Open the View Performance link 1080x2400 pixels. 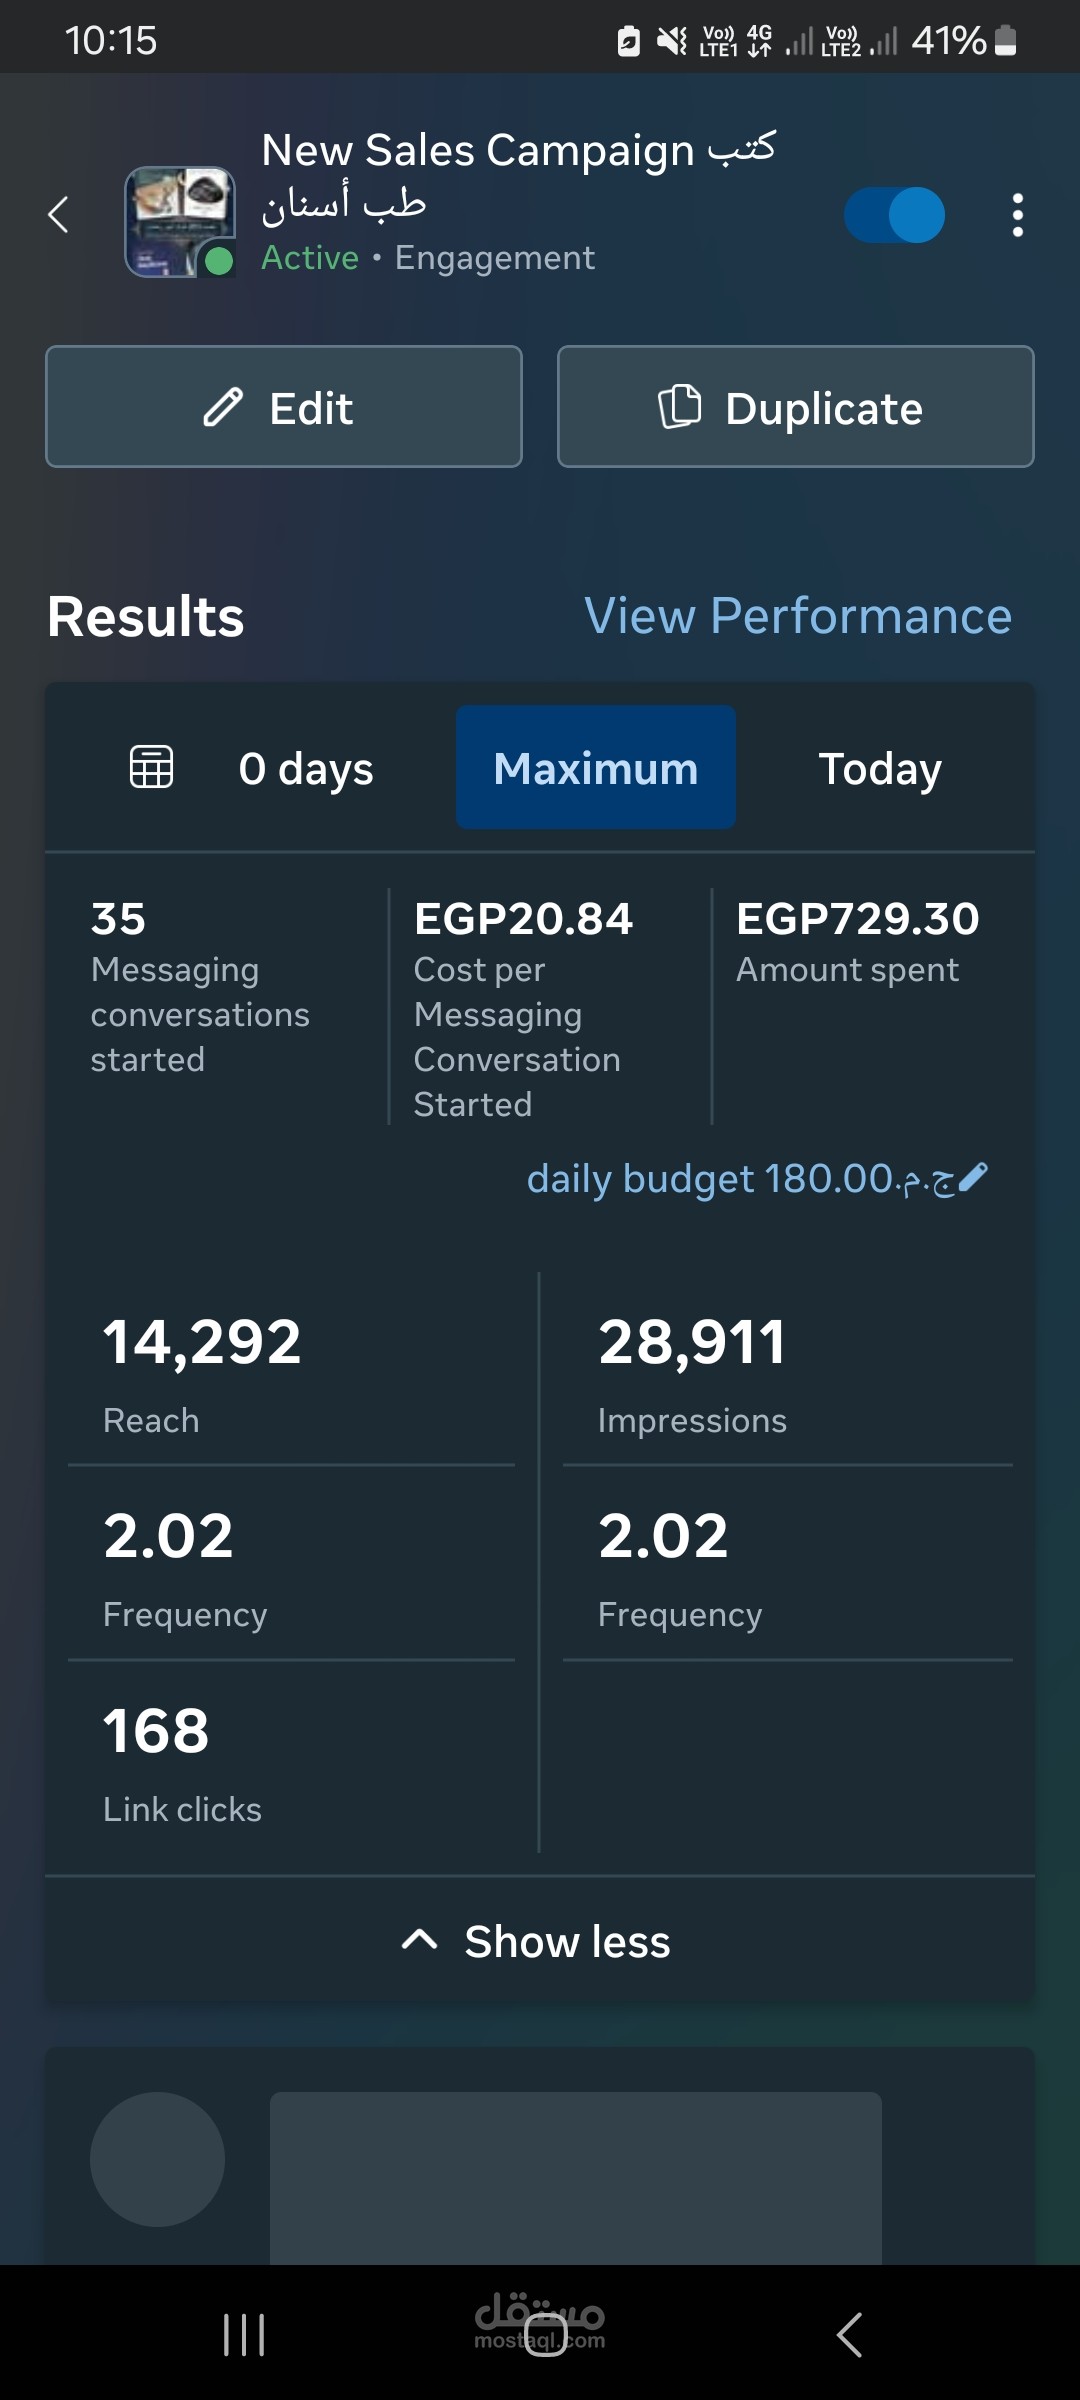pos(798,616)
